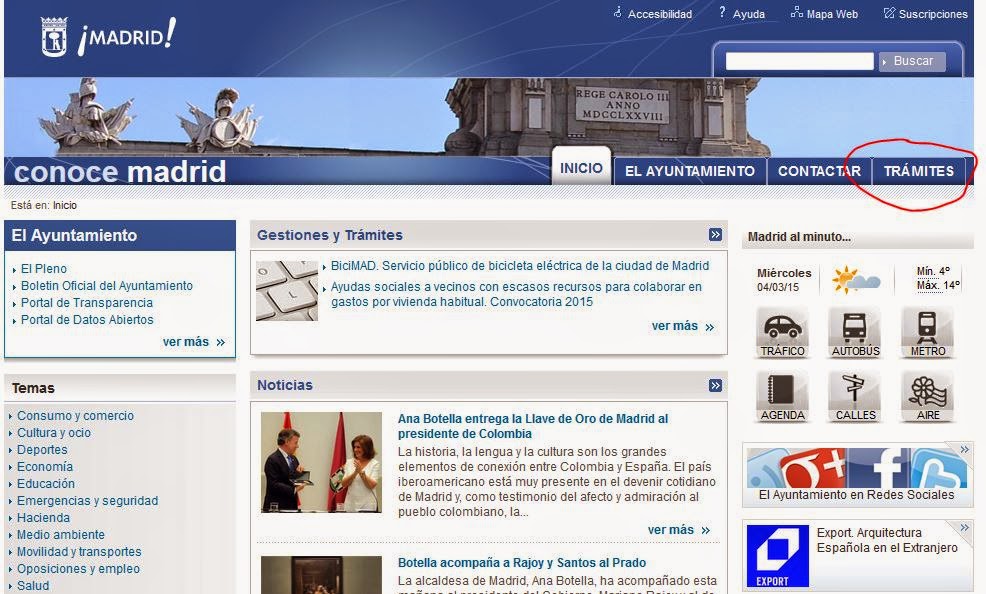Open the Autobús bus icon
Image resolution: width=986 pixels, height=594 pixels.
pos(855,333)
